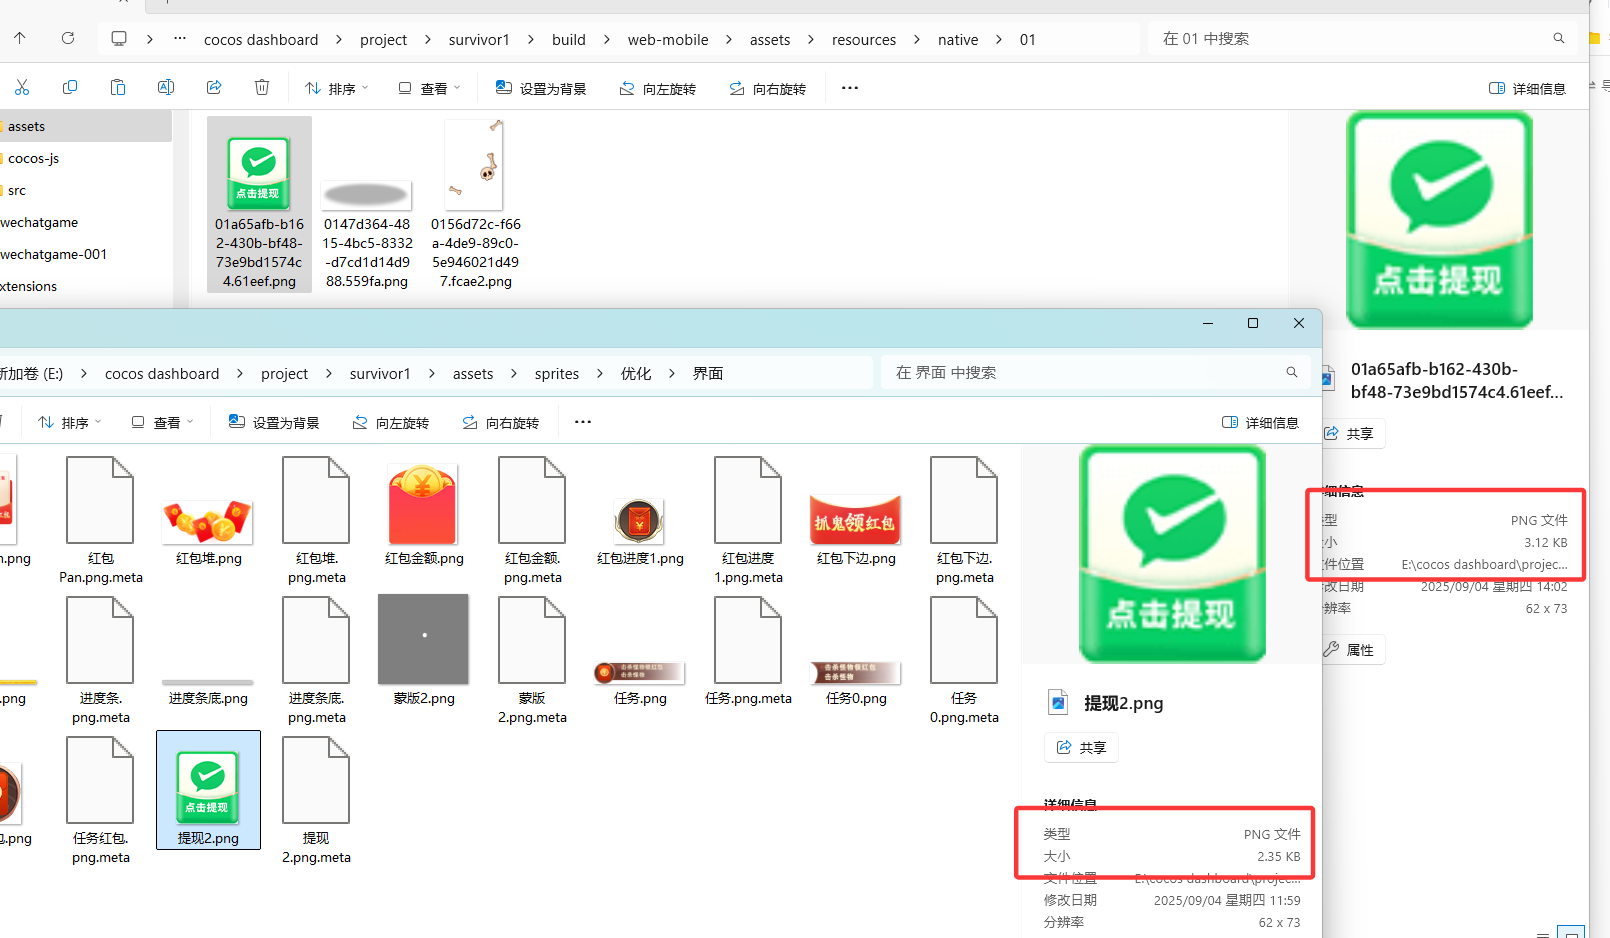Select the 红包Pan.png.meta file

[x=101, y=520]
